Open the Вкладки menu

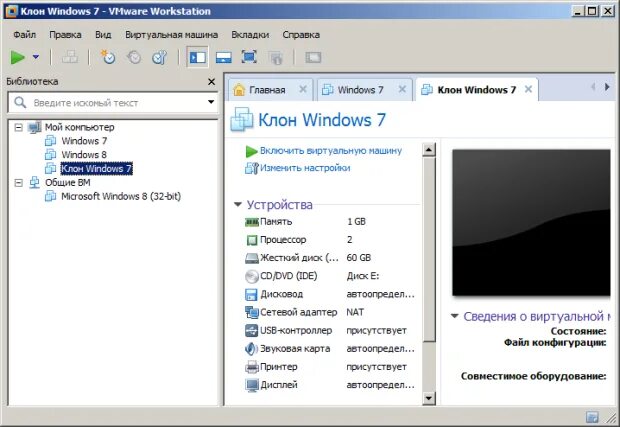(x=250, y=35)
